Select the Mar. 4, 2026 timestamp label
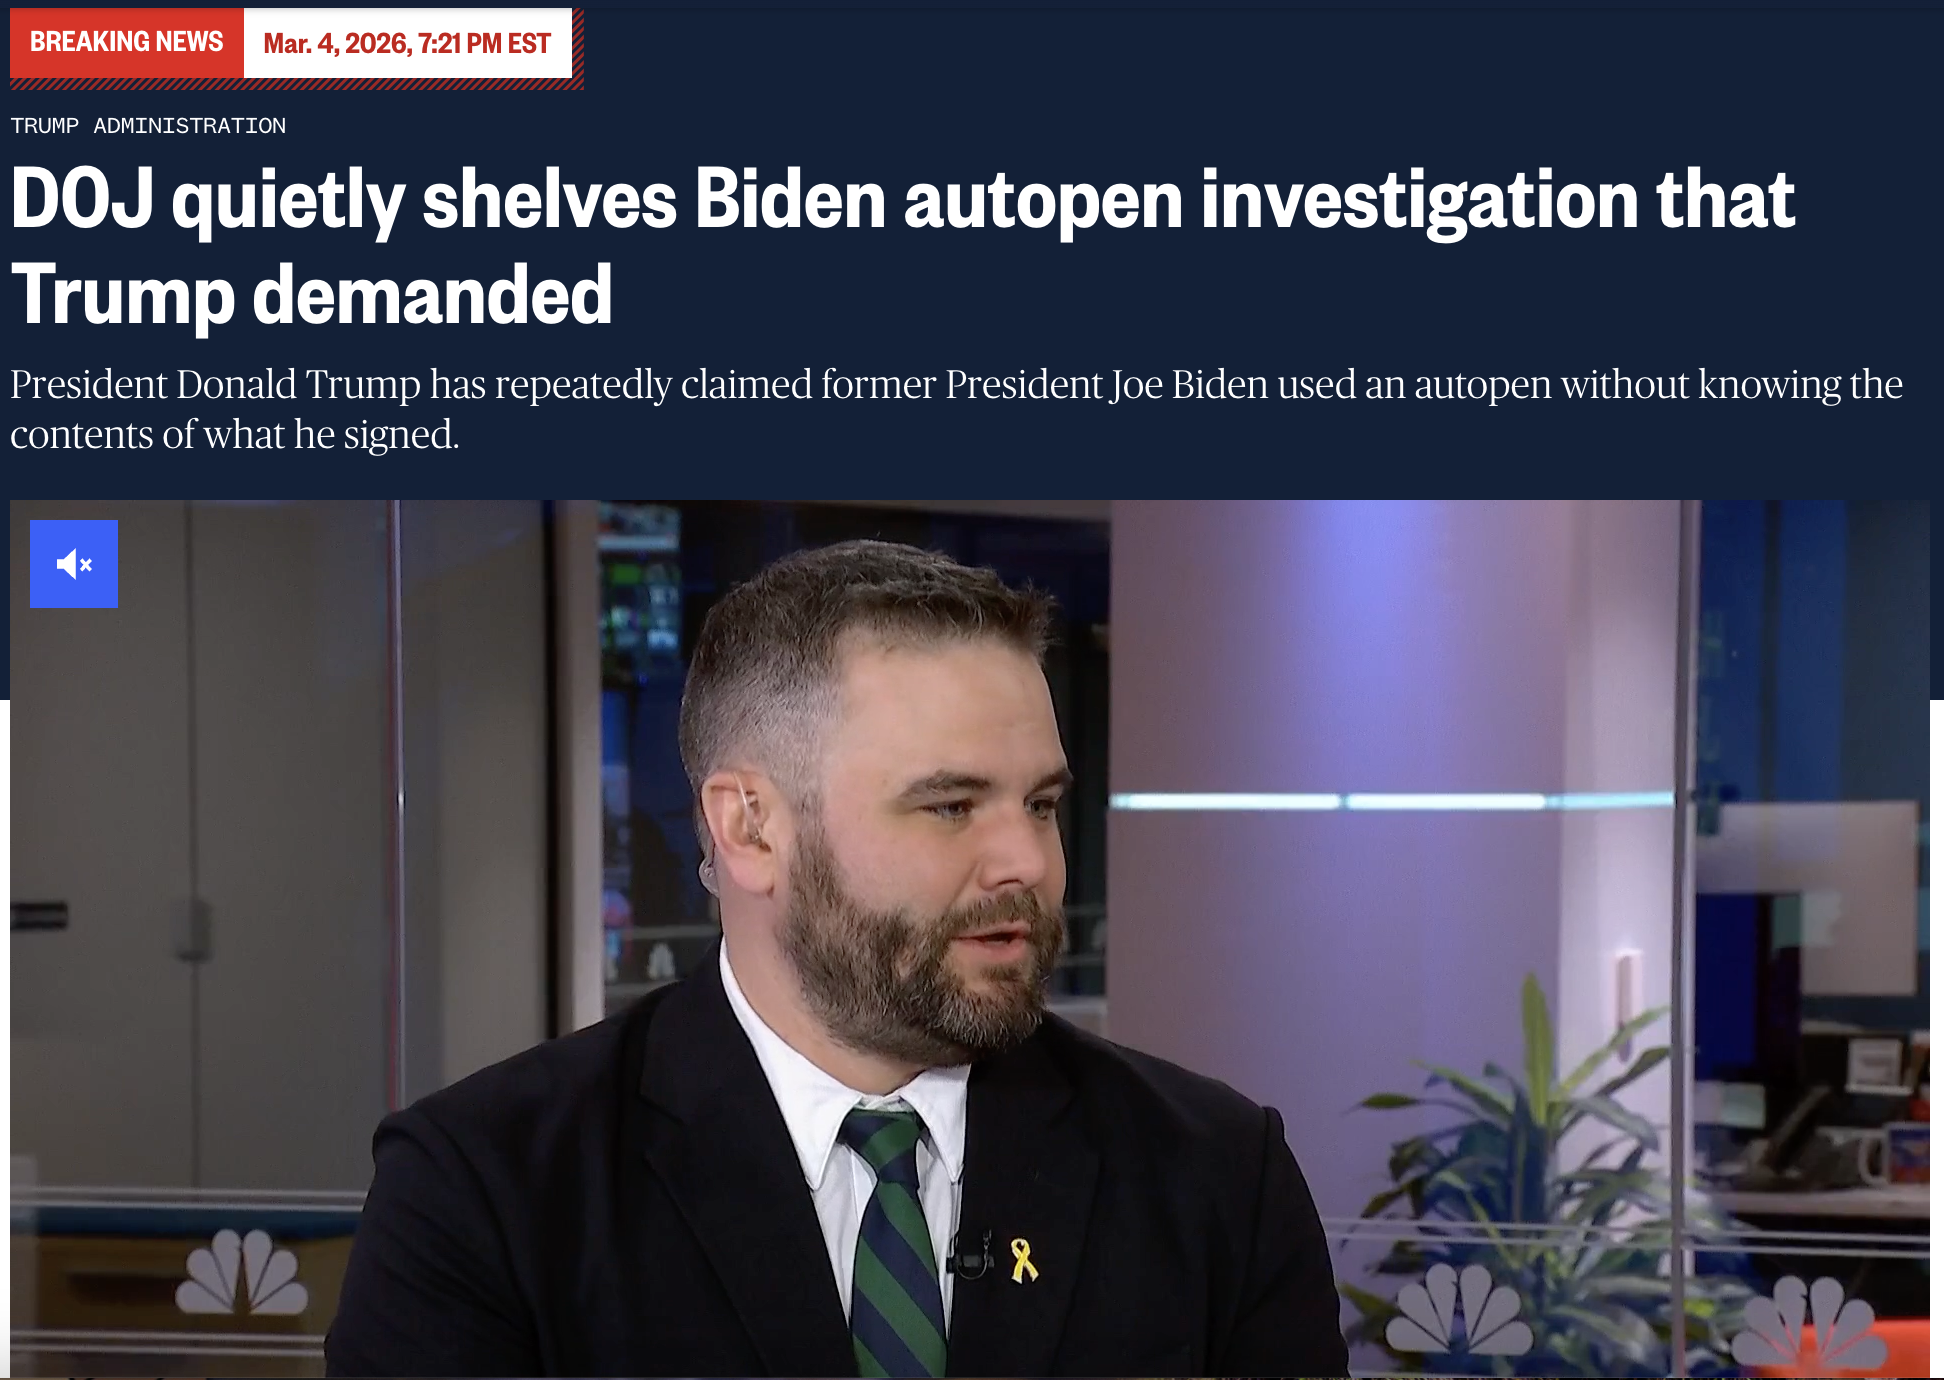The image size is (1944, 1380). pos(407,43)
